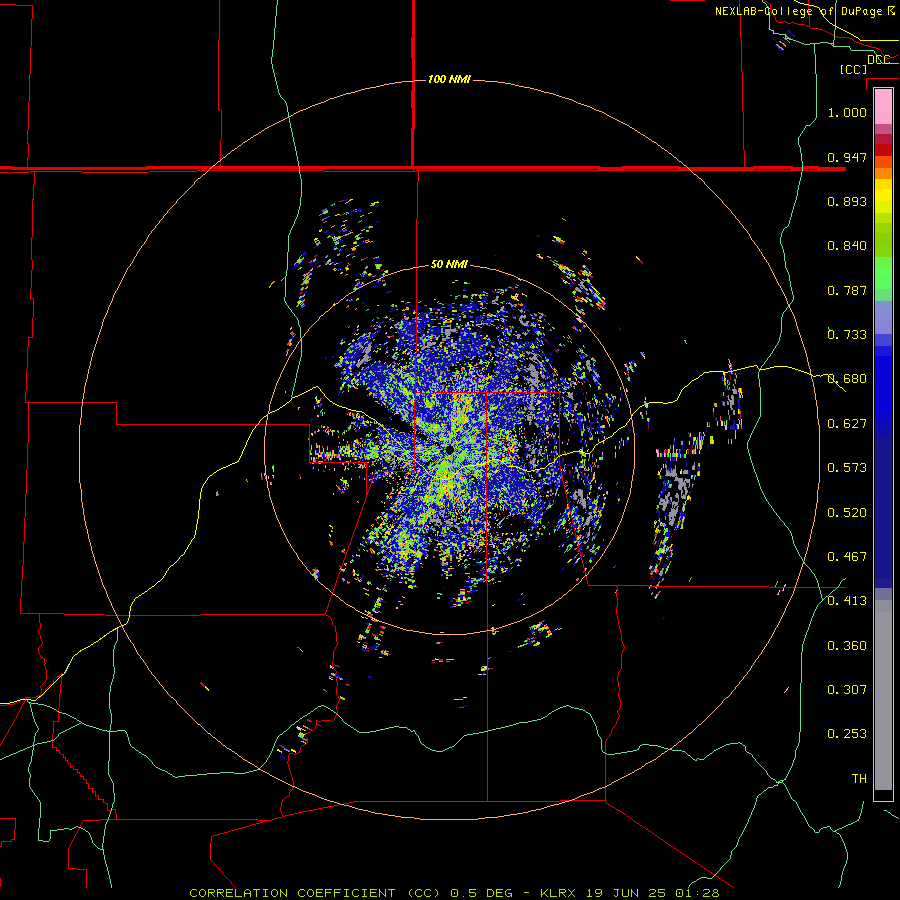Click the KLRX station identifier in caption
The width and height of the screenshot is (900, 900).
click(560, 893)
